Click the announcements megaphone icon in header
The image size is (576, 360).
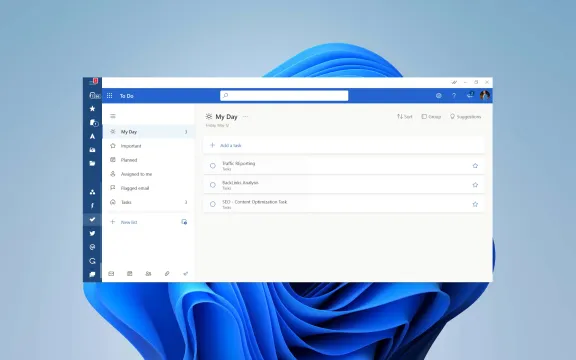470,95
